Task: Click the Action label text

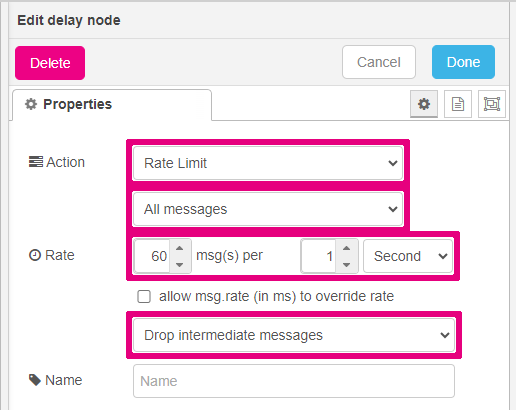Action: [66, 162]
